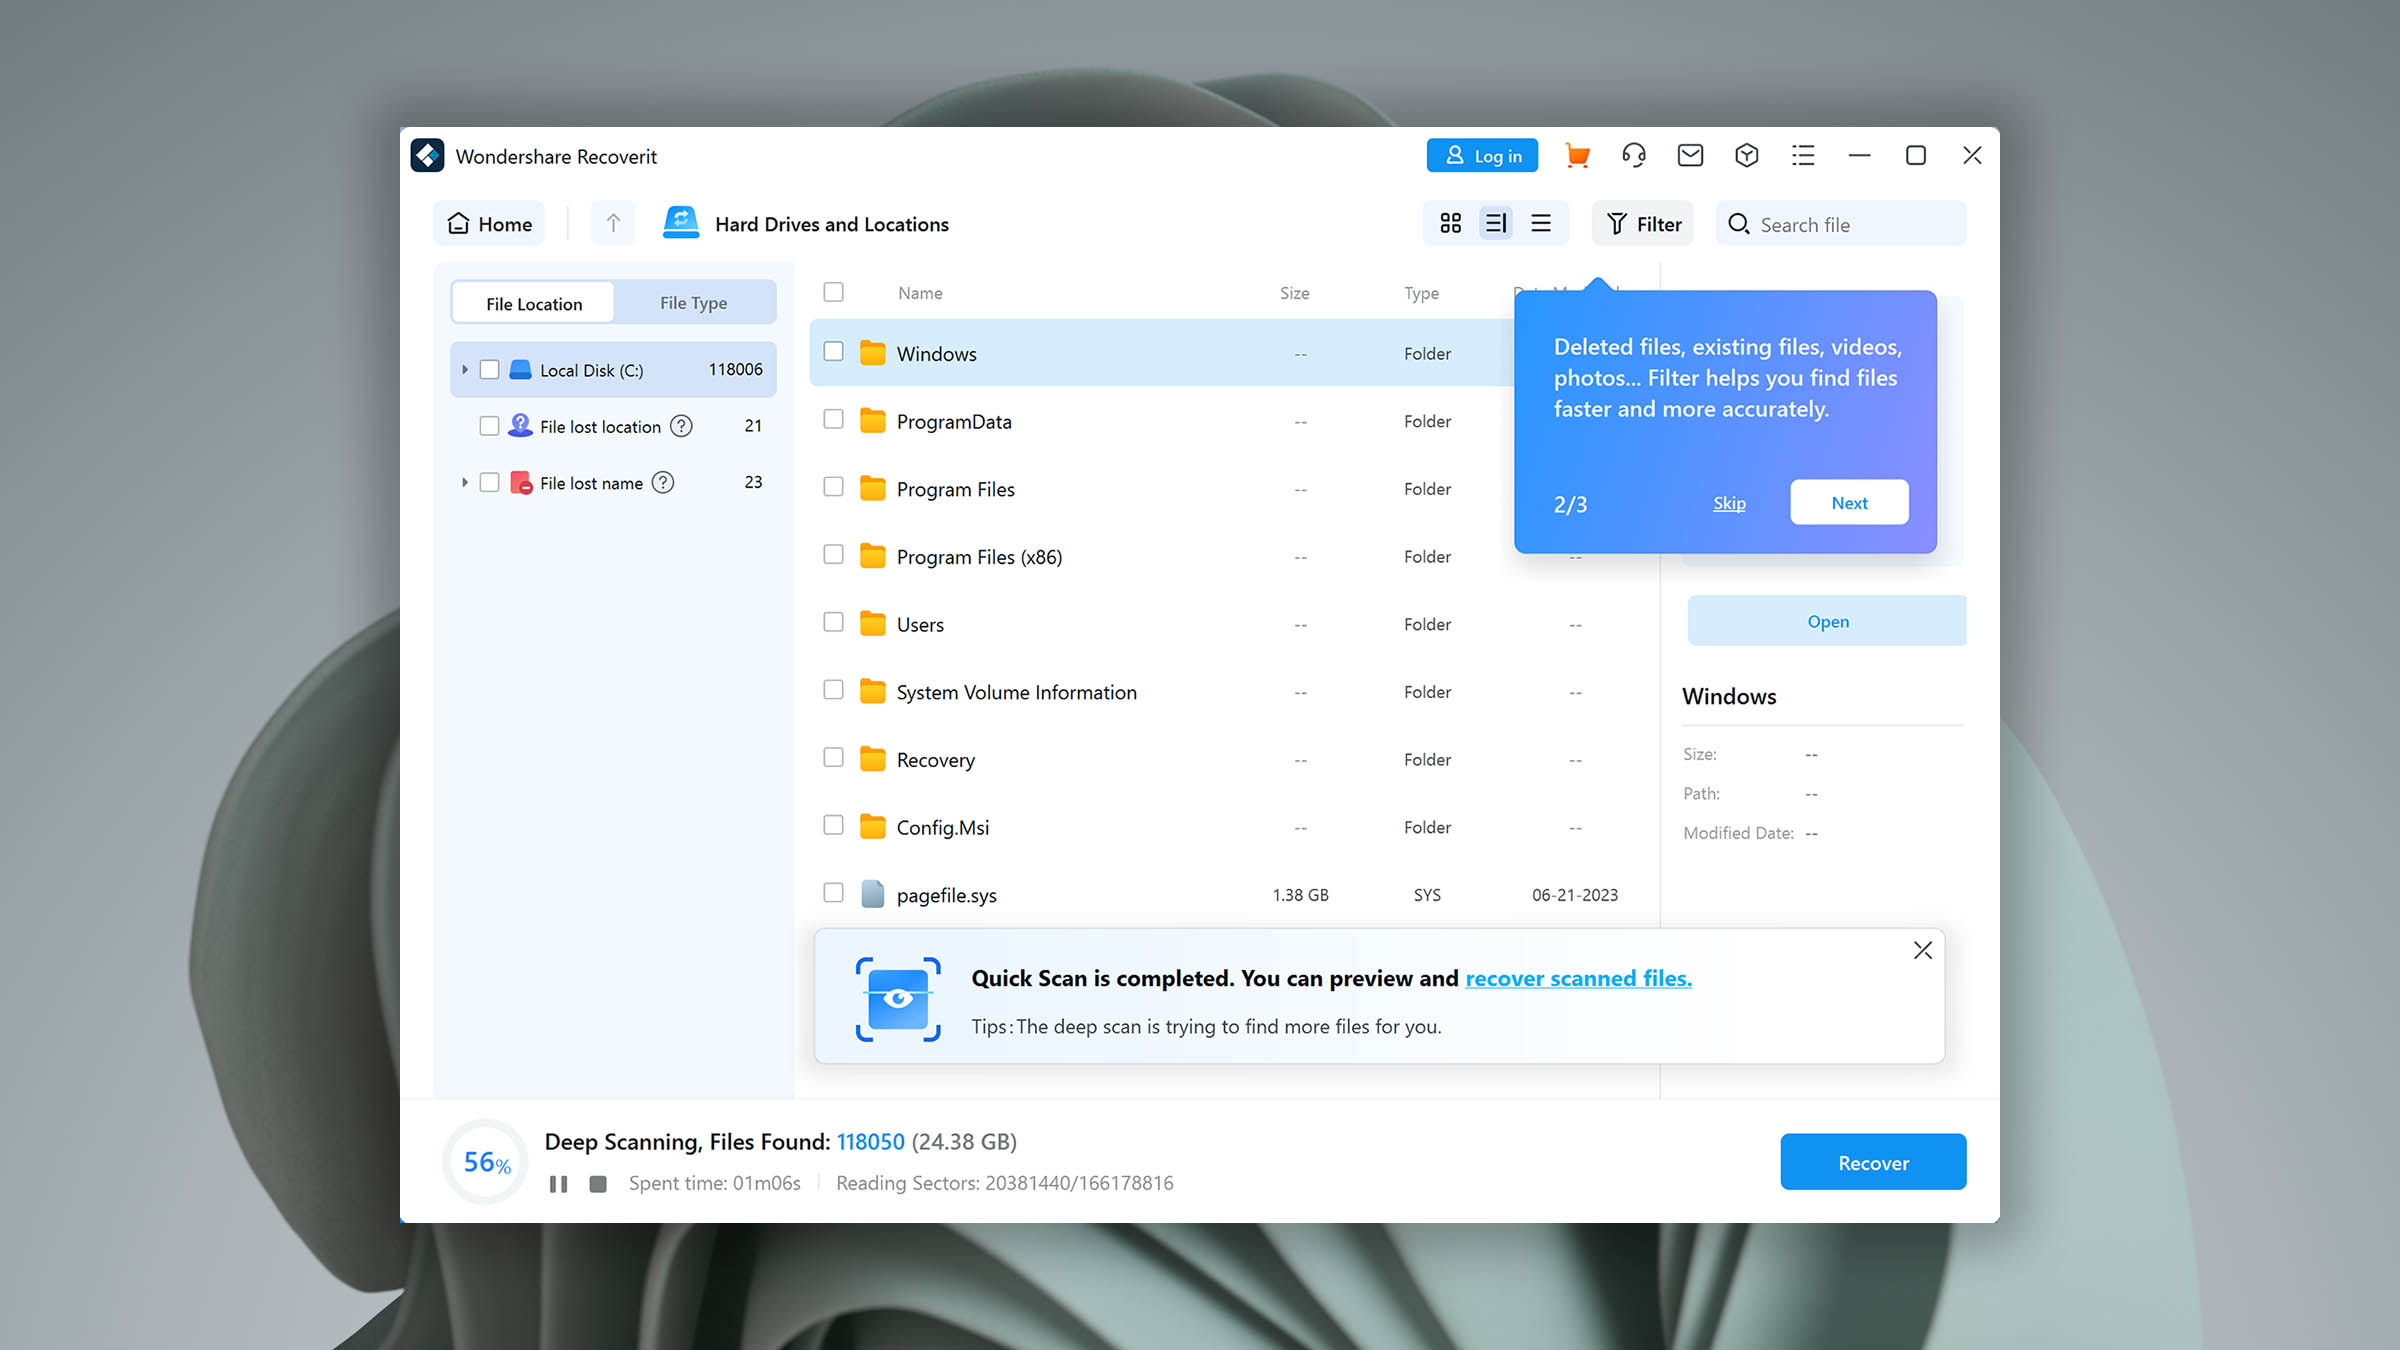Screen dimensions: 2400x1350
Task: Click the 1.38 GB size cell
Action: pos(1300,895)
